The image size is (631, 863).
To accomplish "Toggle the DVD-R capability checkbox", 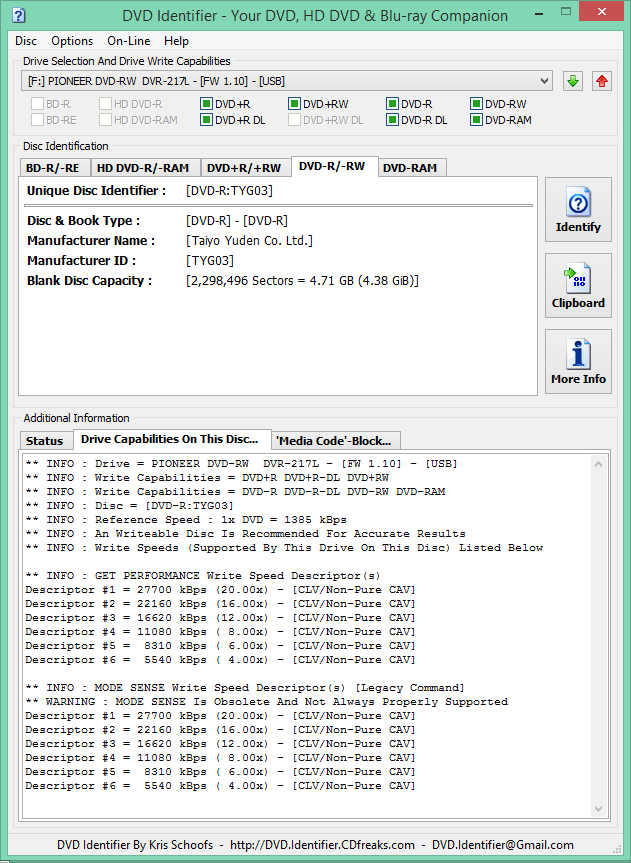I will tap(392, 103).
